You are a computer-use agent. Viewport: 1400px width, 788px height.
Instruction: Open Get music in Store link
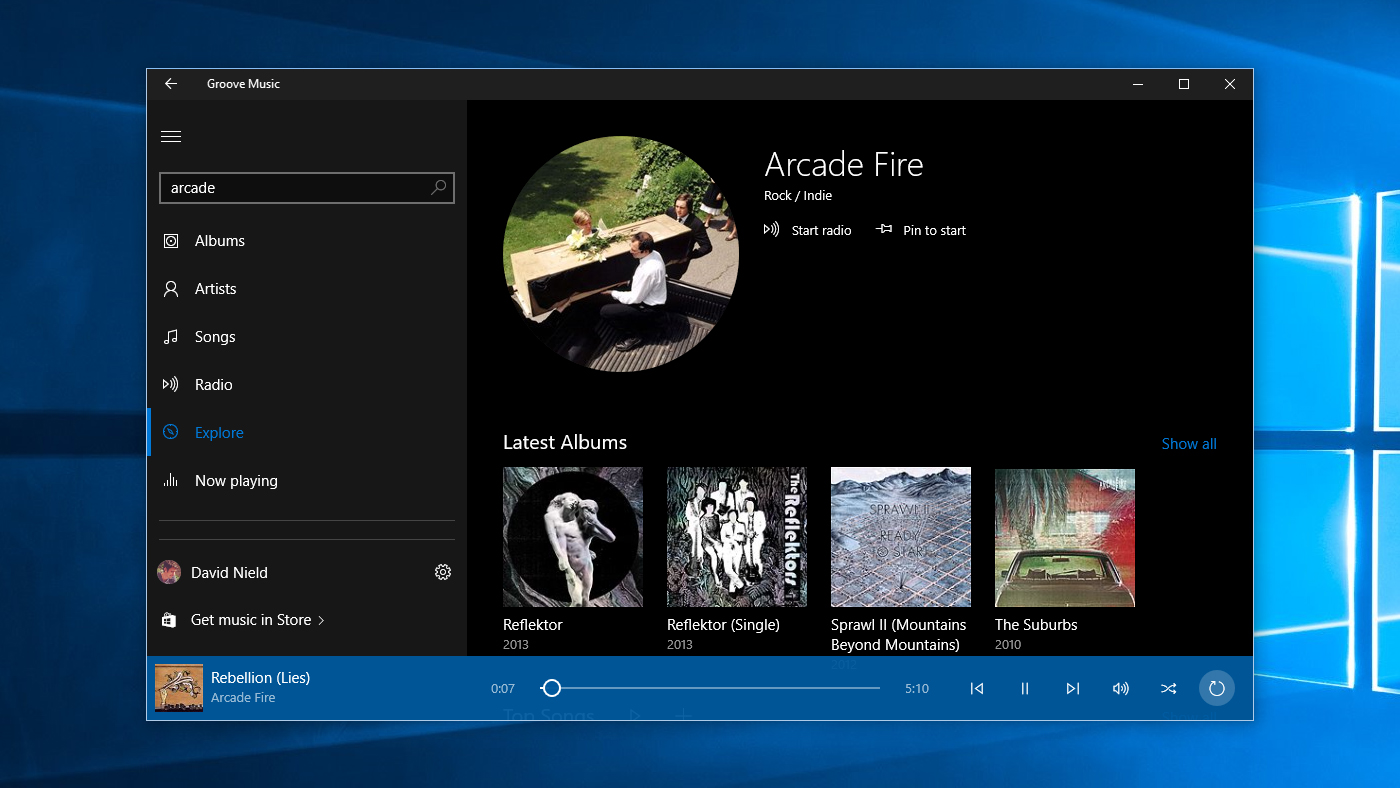(x=251, y=620)
